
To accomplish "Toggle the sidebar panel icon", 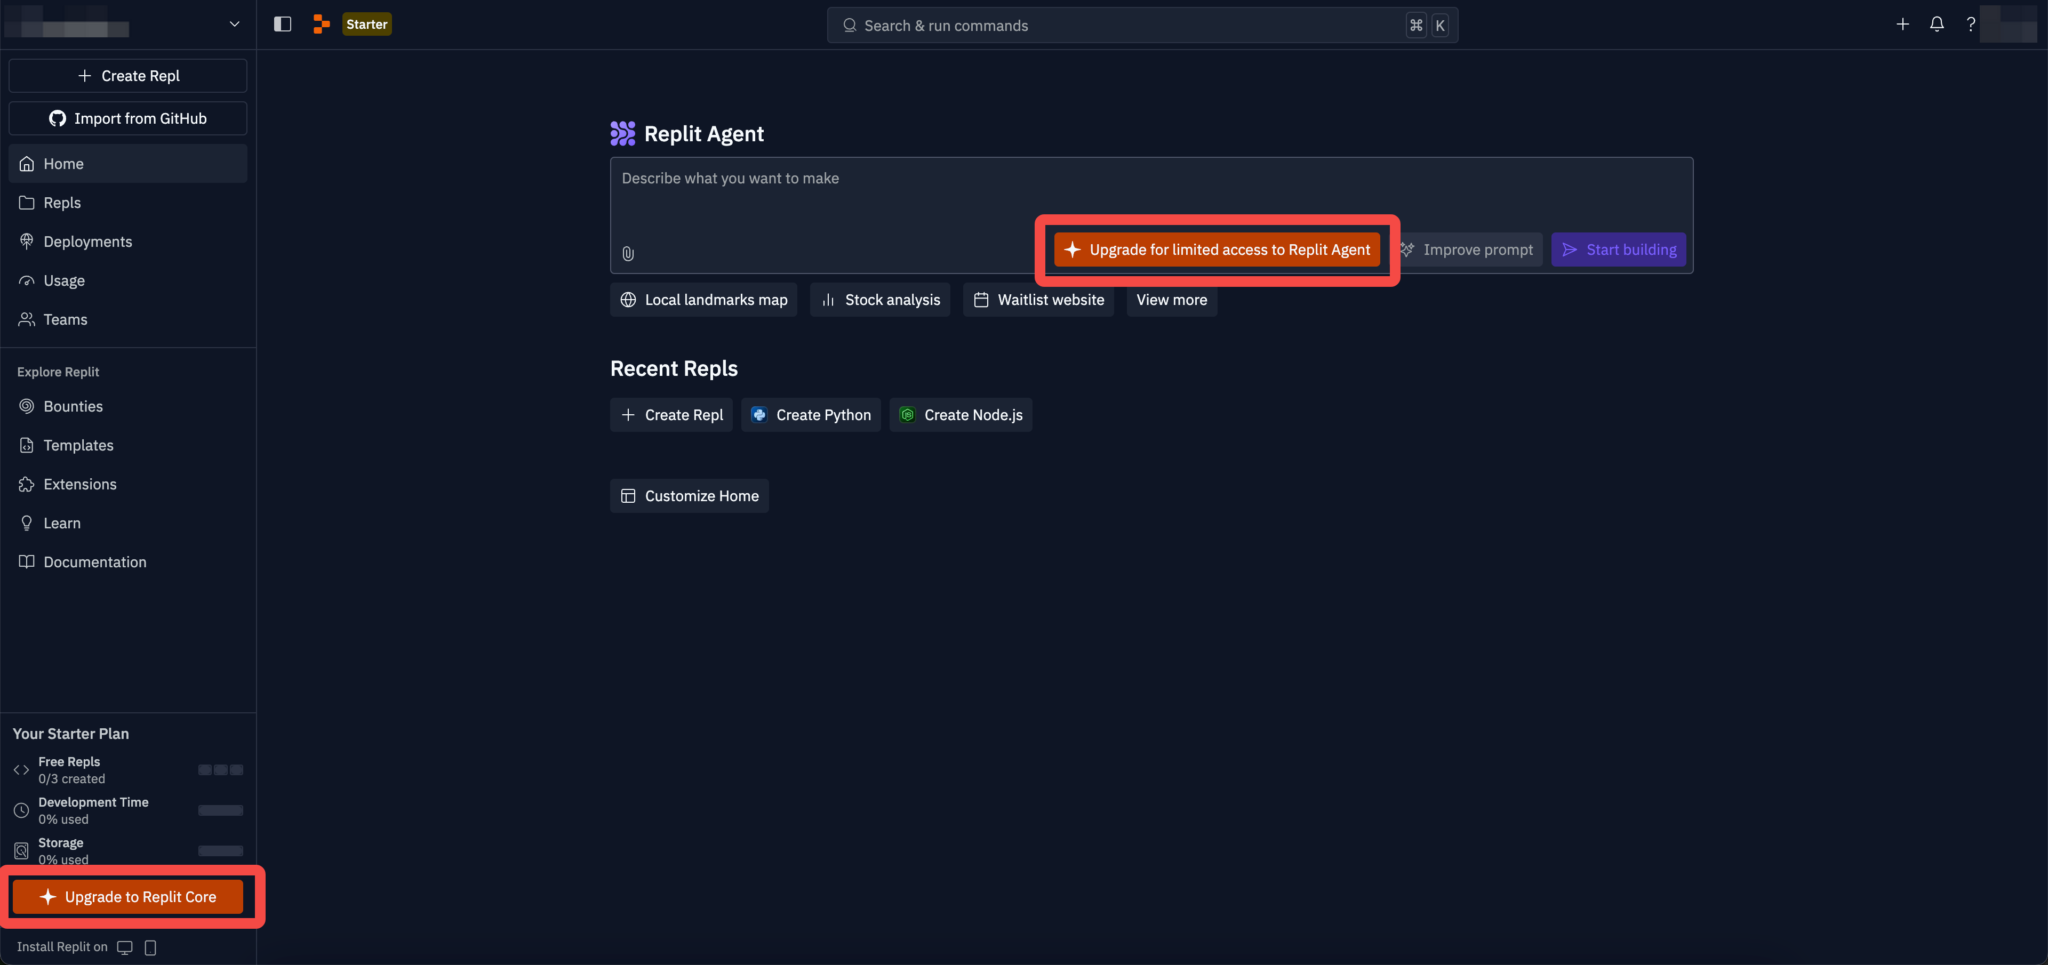I will (282, 24).
